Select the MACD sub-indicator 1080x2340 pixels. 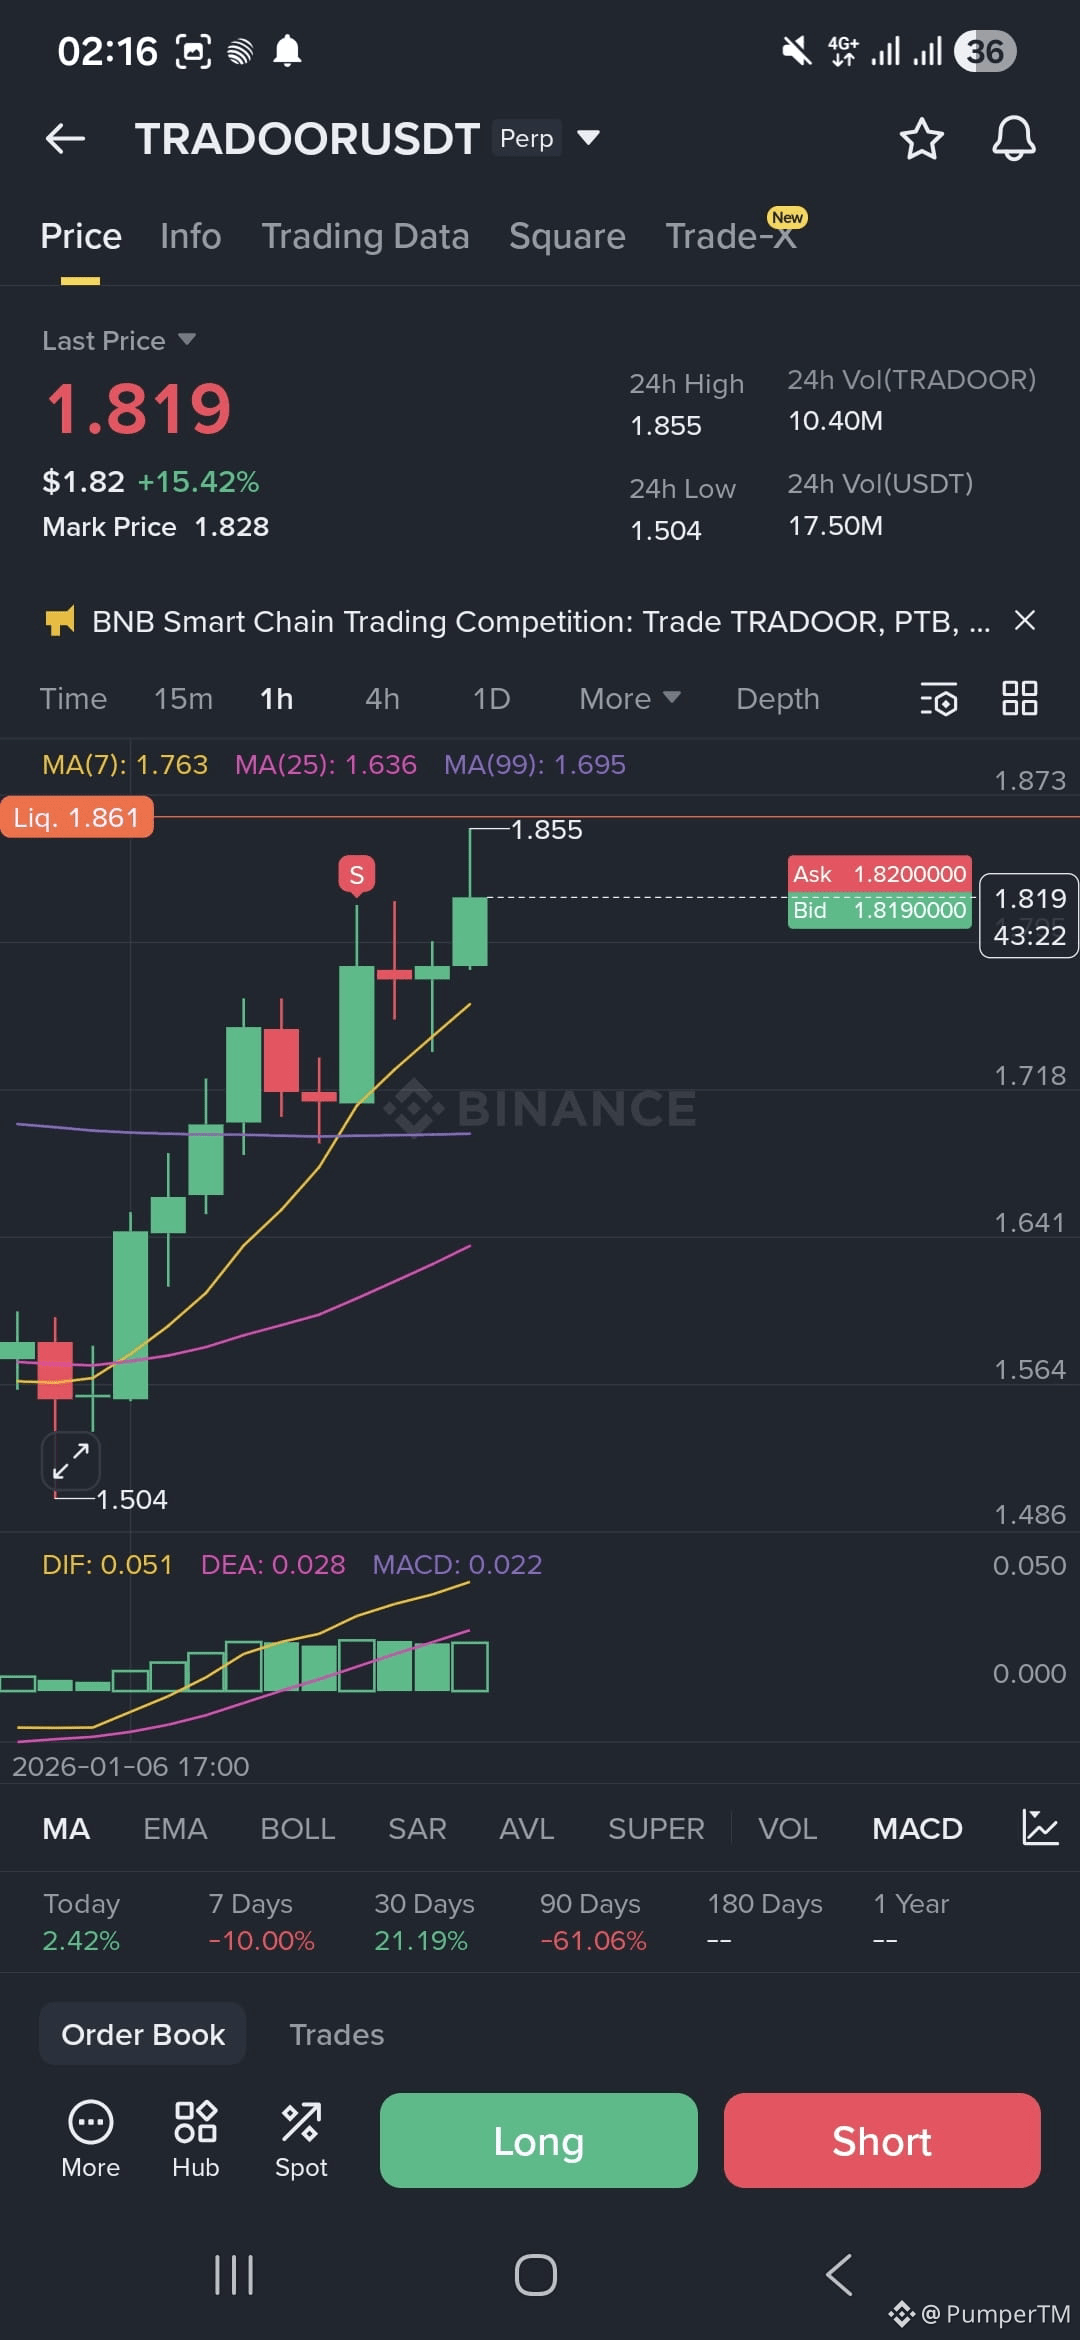[917, 1828]
